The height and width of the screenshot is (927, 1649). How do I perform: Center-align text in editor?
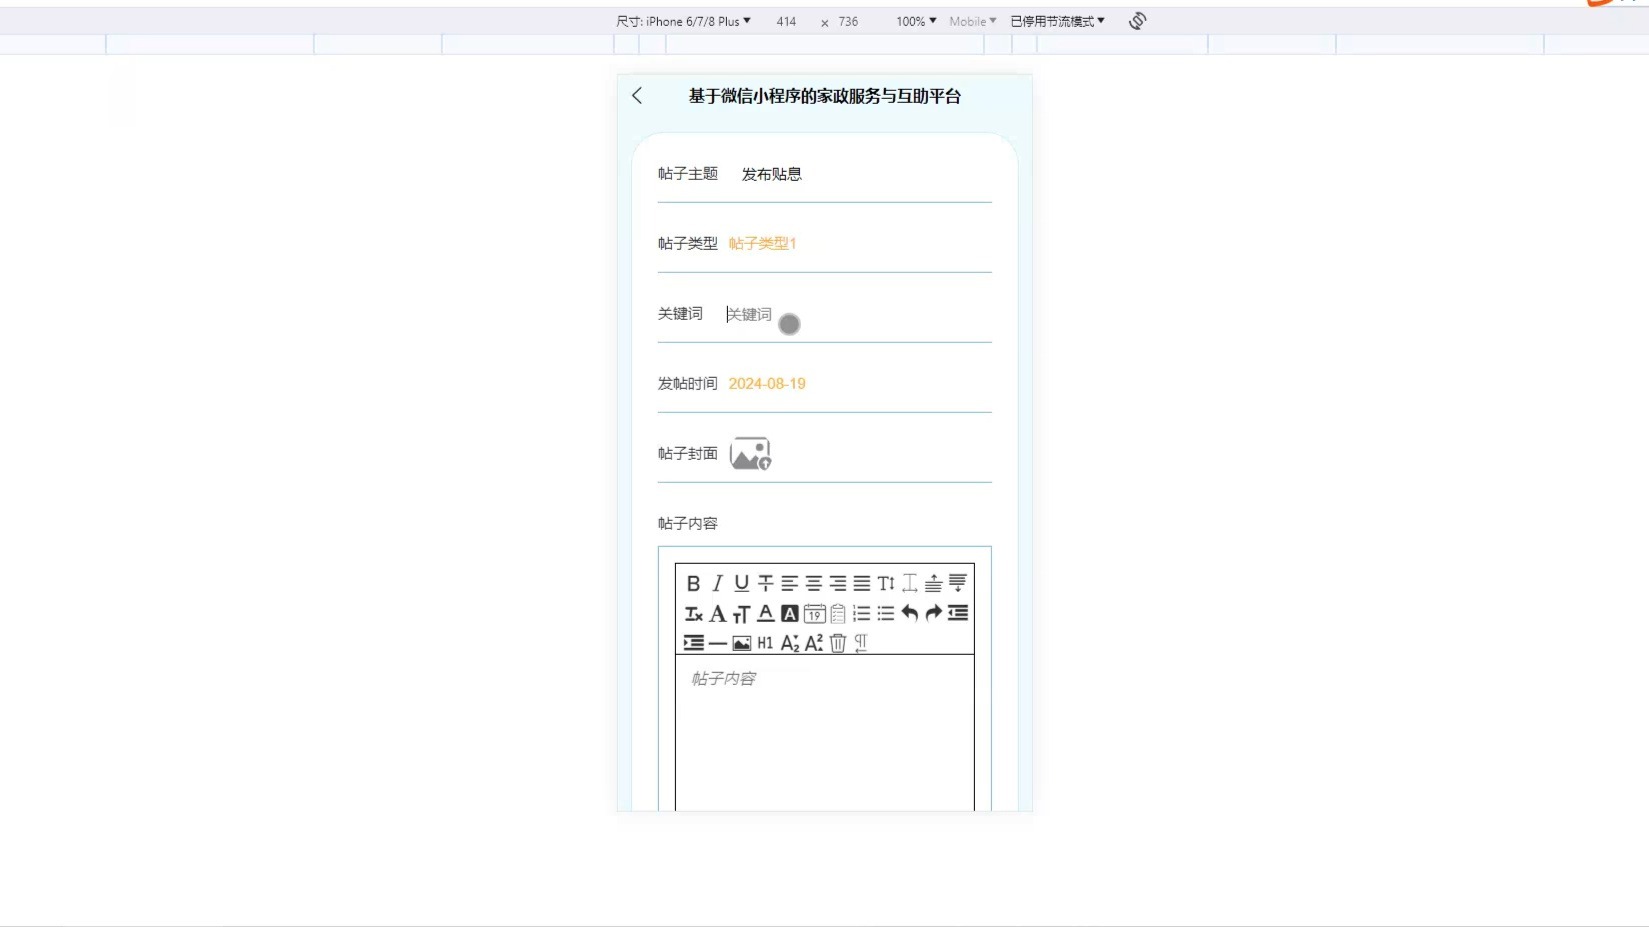coord(813,583)
